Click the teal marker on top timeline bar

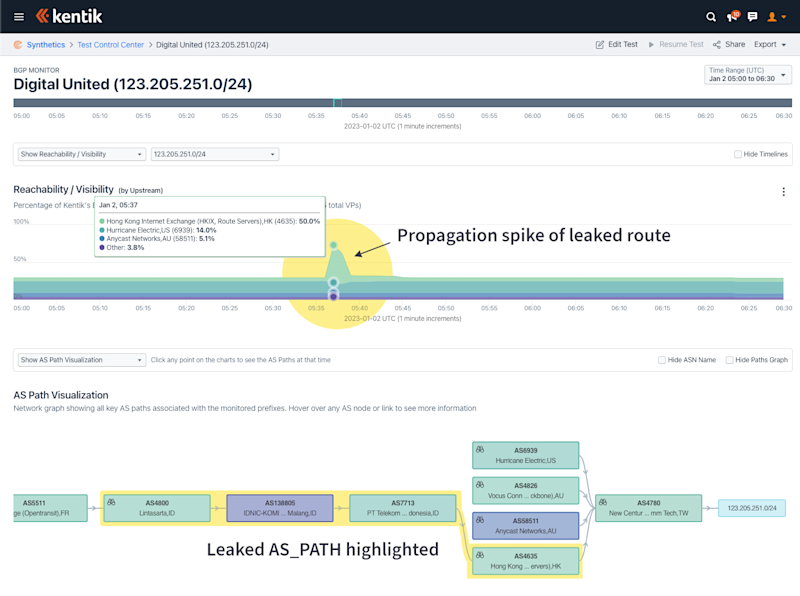337,103
